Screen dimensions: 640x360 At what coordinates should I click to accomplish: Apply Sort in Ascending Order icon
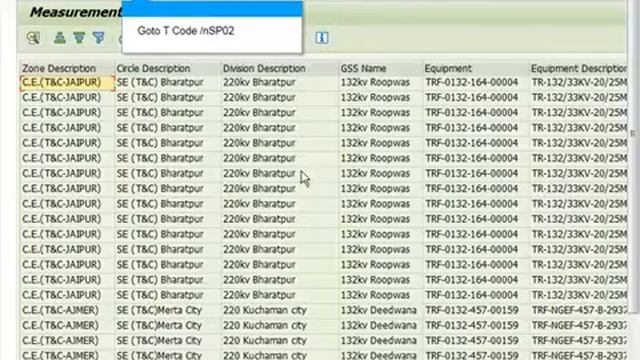[60, 38]
